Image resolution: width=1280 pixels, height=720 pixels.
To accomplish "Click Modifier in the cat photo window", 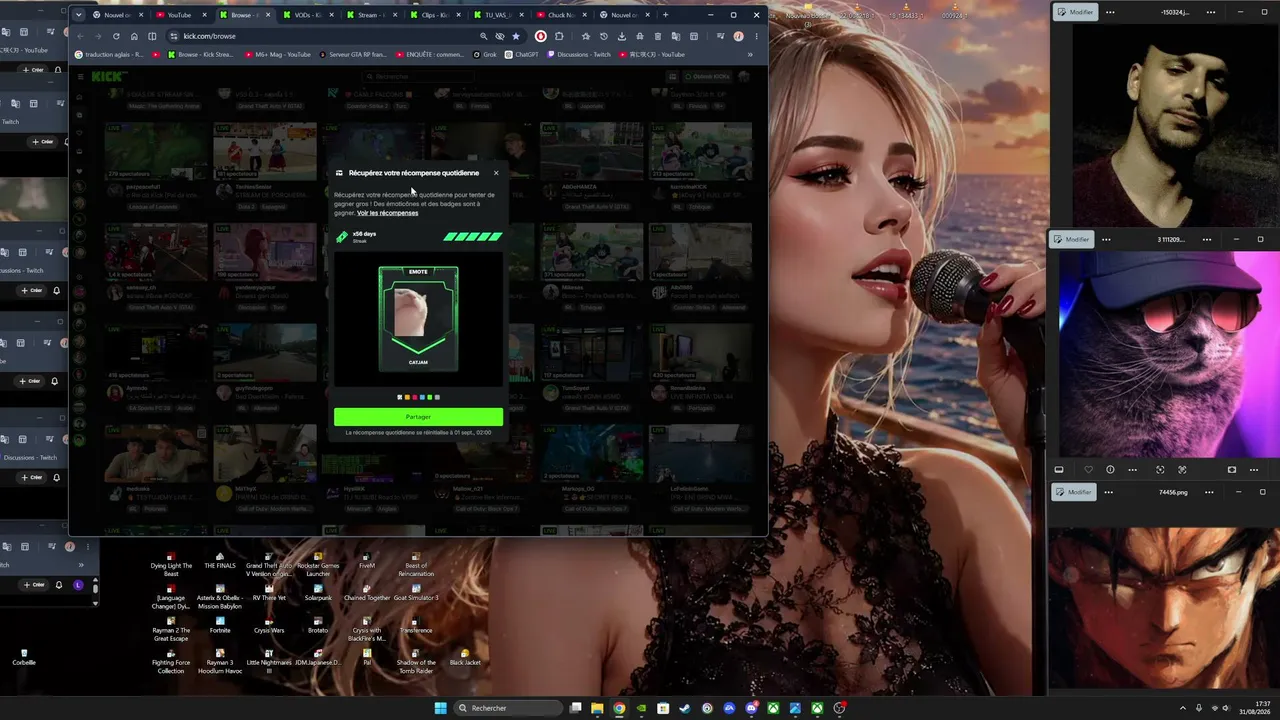I will coord(1072,239).
